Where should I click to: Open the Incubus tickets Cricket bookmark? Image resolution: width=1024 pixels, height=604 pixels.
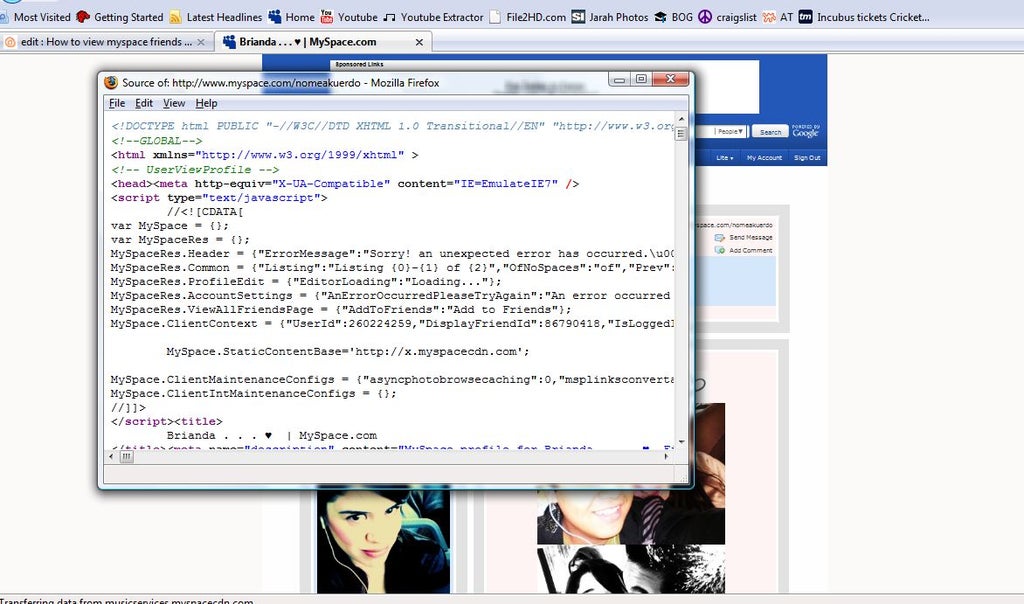tap(873, 17)
